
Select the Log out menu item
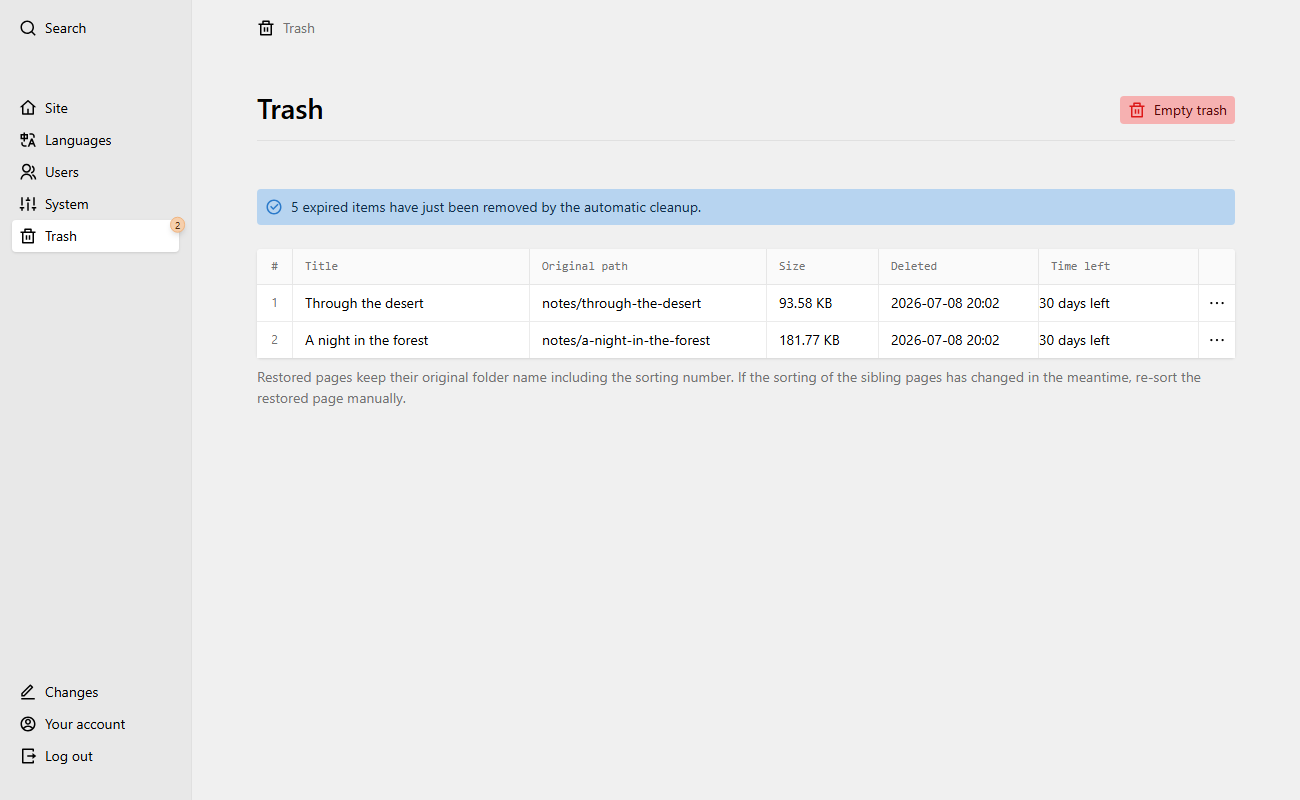pos(96,756)
